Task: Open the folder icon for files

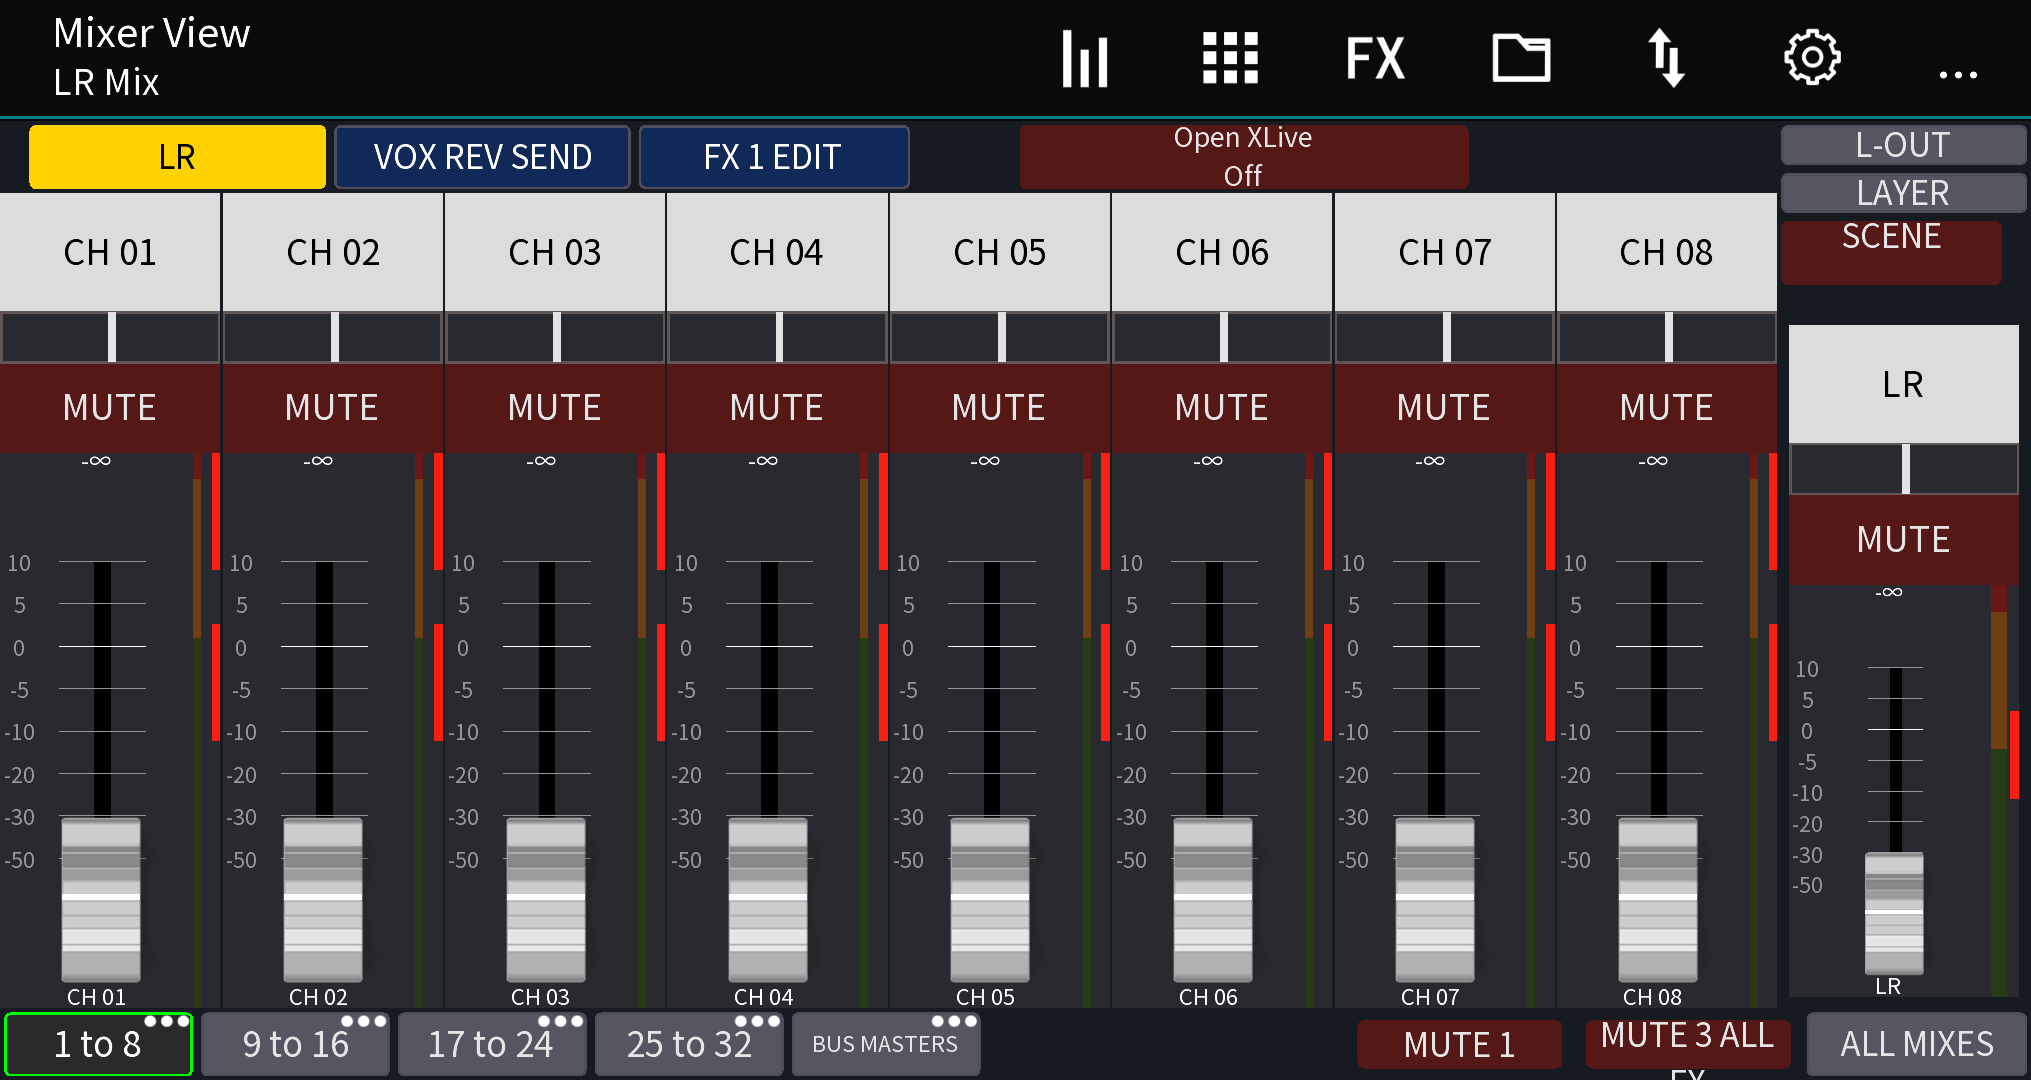Action: [1521, 58]
